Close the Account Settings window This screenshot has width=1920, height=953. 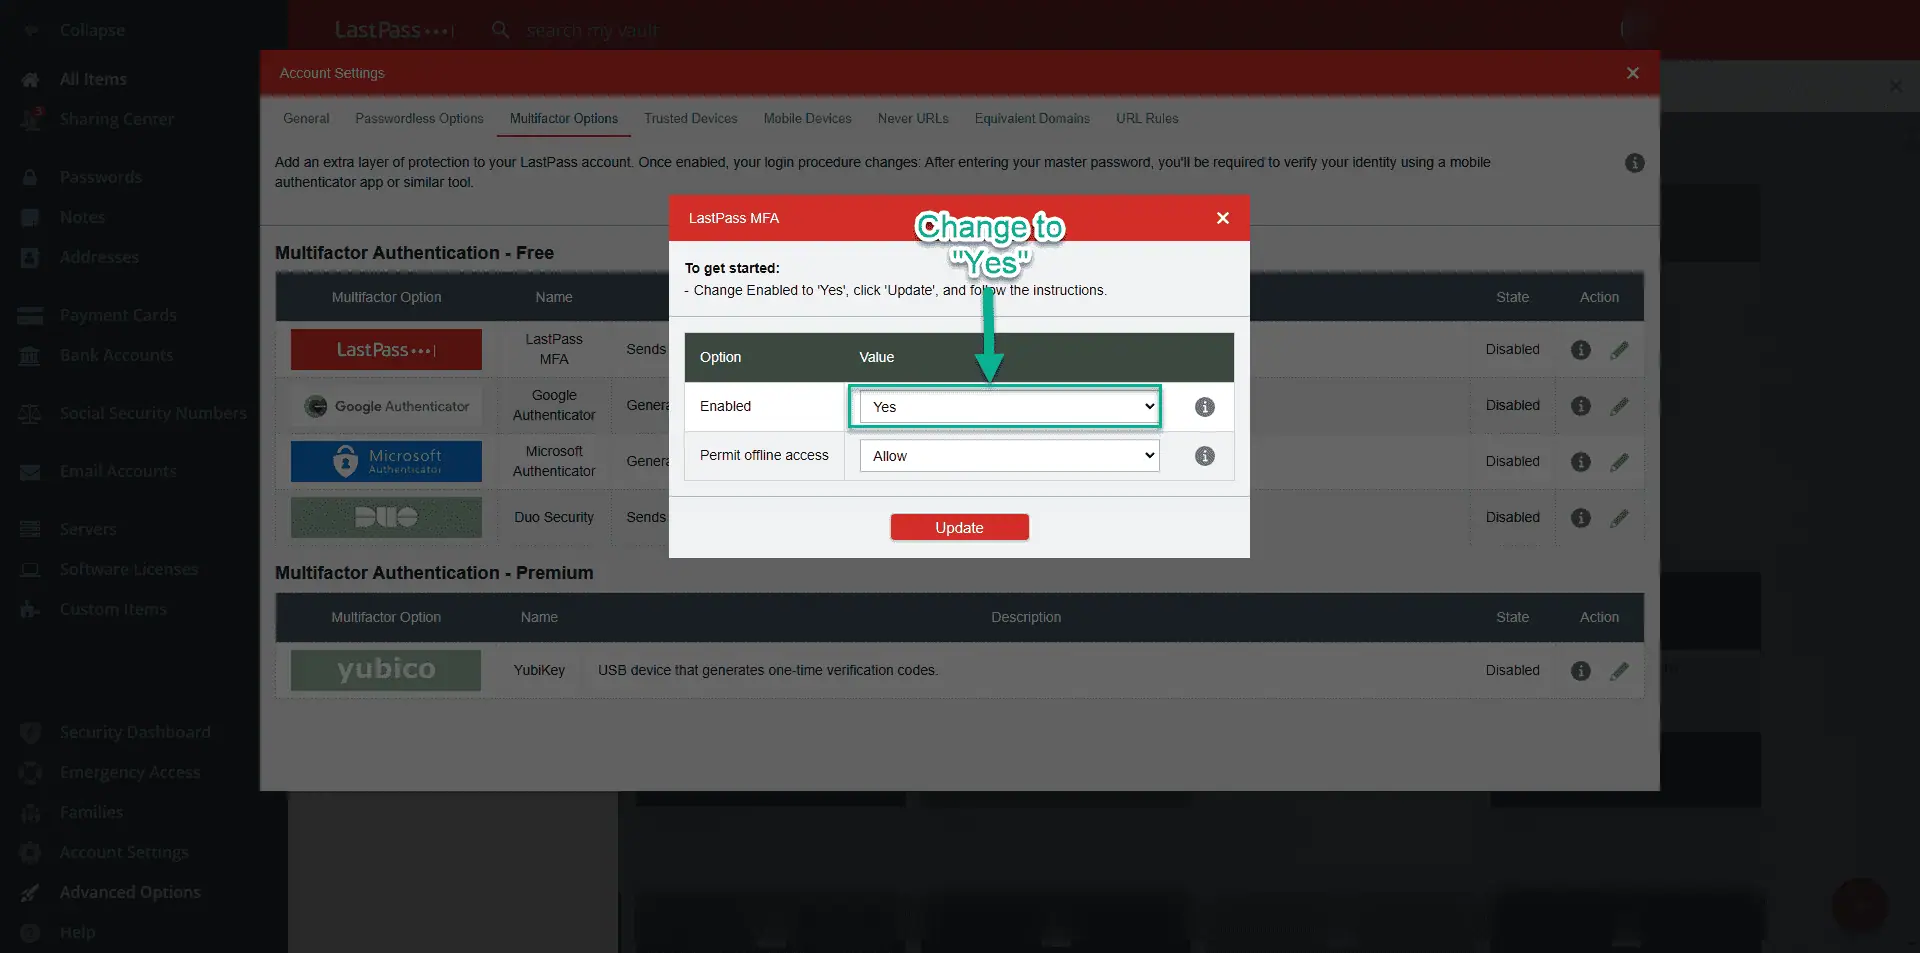pyautogui.click(x=1632, y=73)
